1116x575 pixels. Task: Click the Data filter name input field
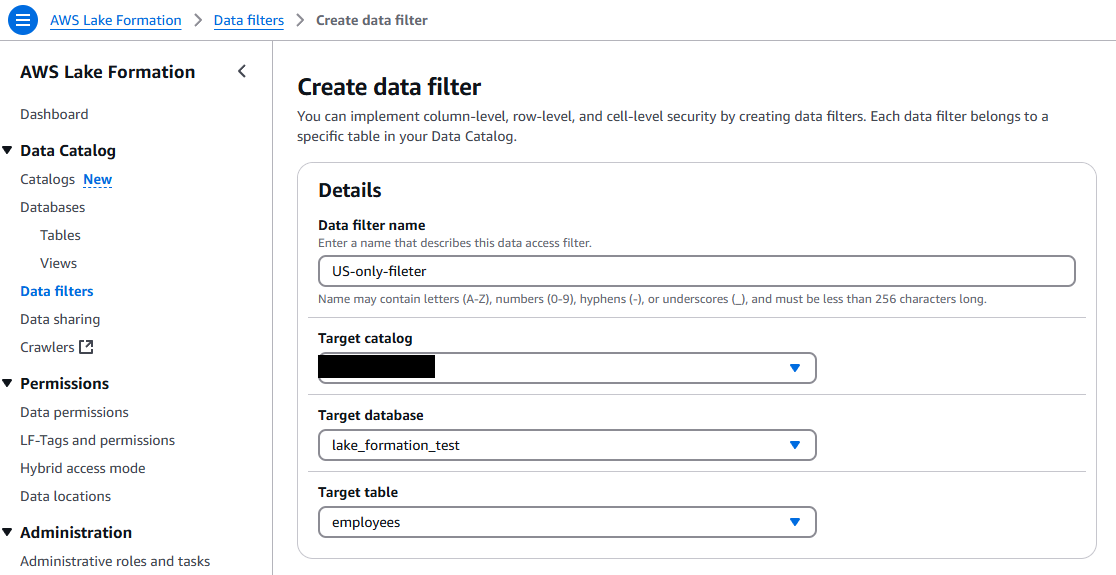point(696,271)
